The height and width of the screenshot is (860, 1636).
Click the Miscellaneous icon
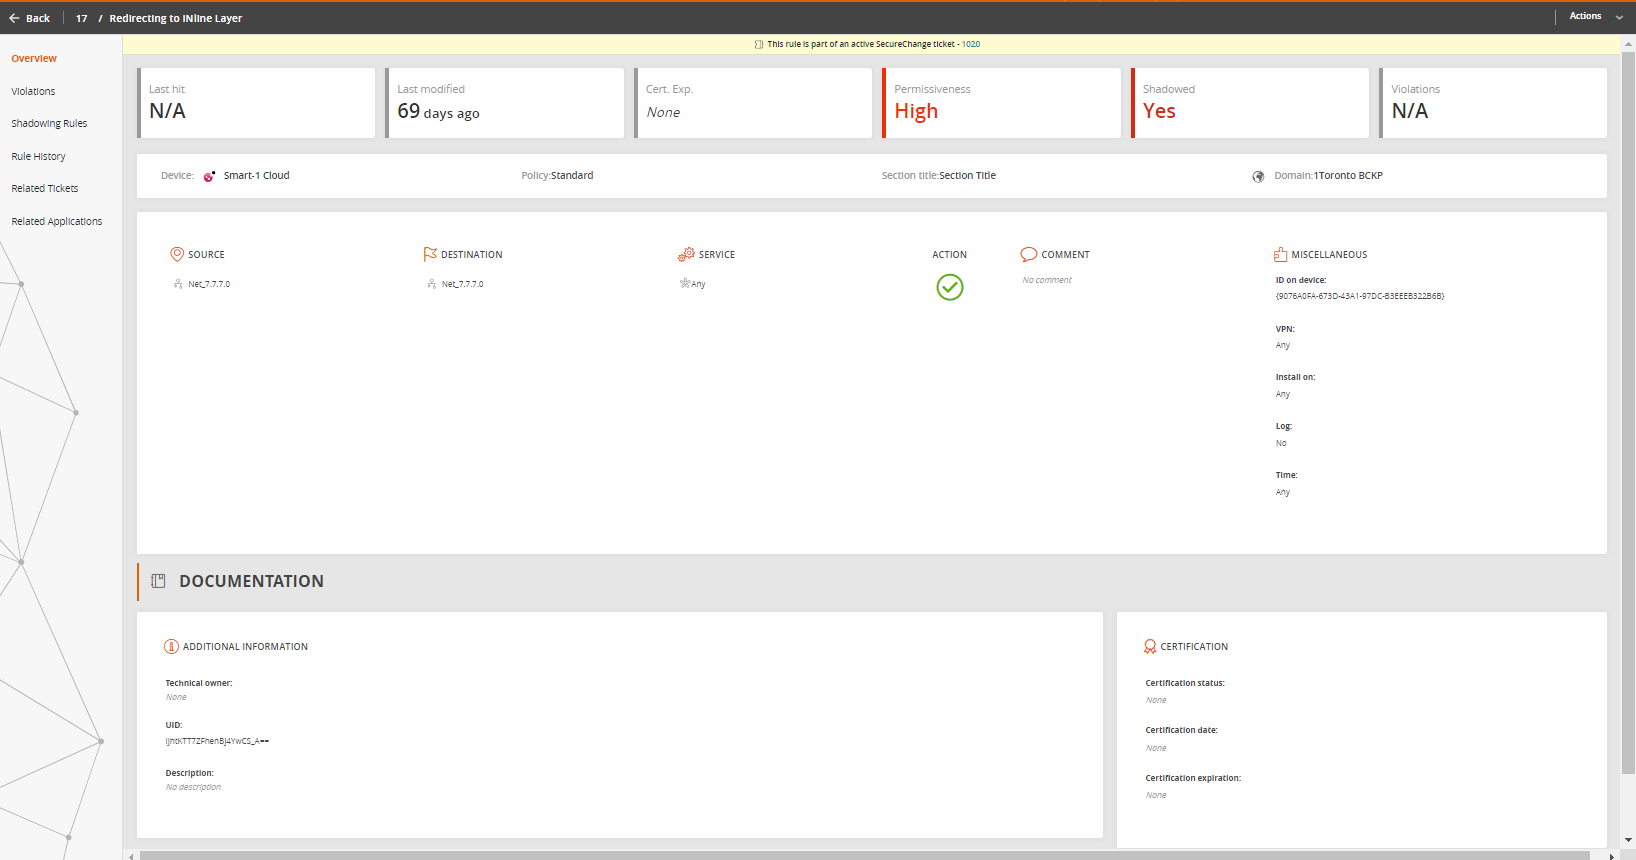pyautogui.click(x=1280, y=254)
